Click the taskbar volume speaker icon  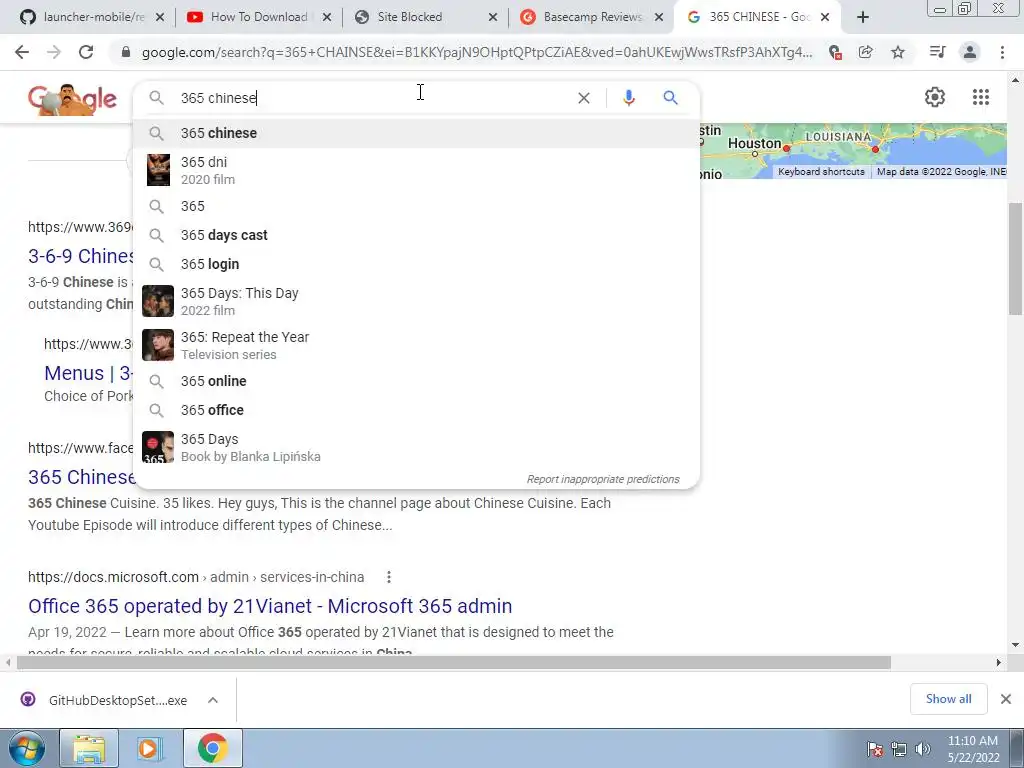coord(923,749)
